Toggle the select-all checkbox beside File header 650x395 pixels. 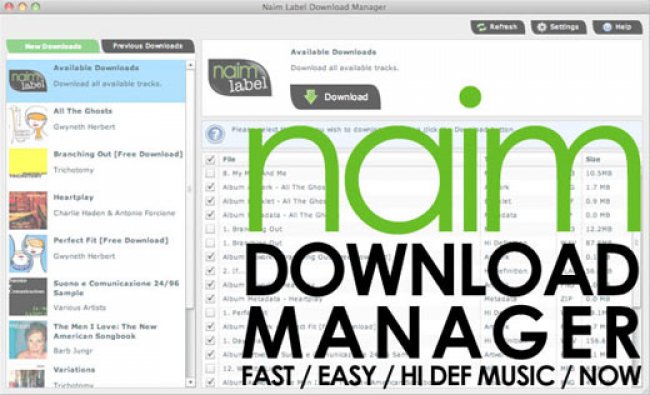click(x=211, y=159)
